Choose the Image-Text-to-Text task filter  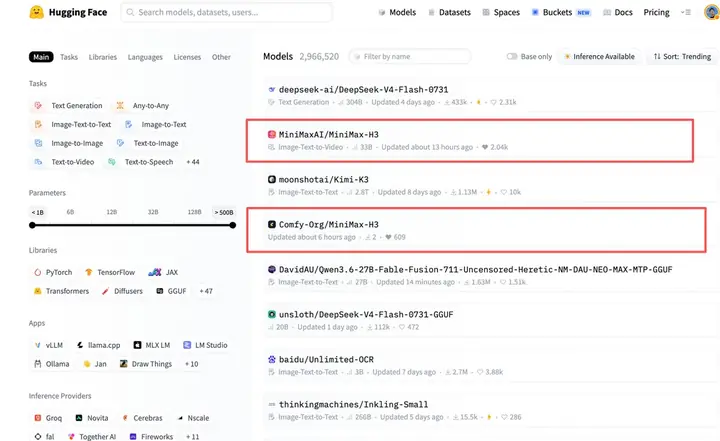pos(73,124)
